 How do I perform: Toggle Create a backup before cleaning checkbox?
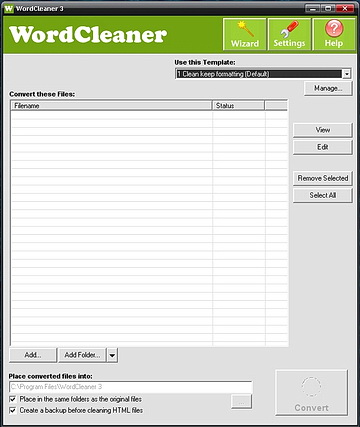tap(13, 410)
